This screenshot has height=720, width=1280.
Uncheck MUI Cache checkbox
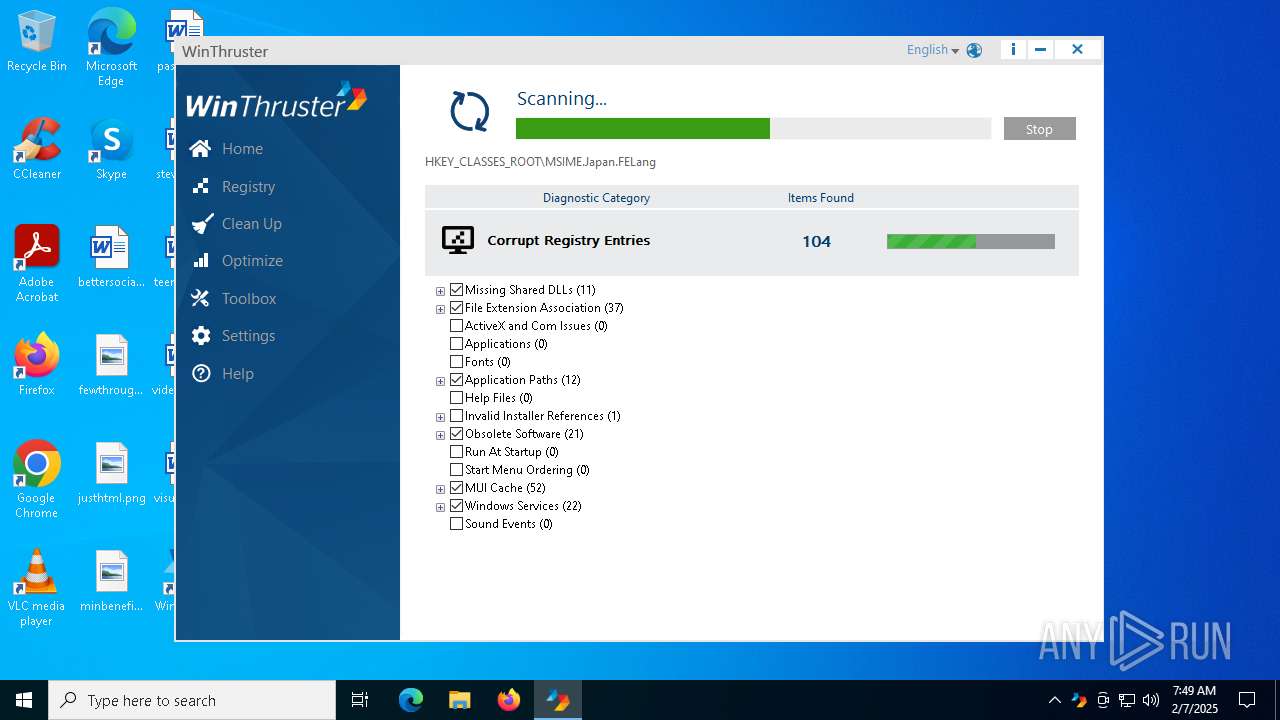pyautogui.click(x=456, y=488)
